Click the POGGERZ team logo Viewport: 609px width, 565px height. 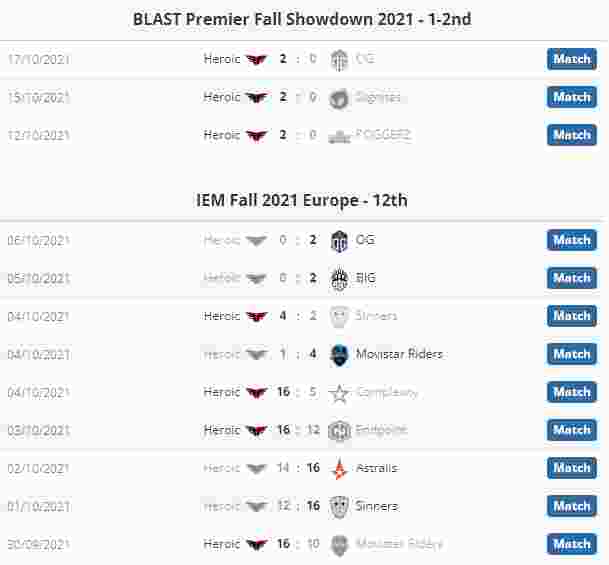[x=339, y=136]
